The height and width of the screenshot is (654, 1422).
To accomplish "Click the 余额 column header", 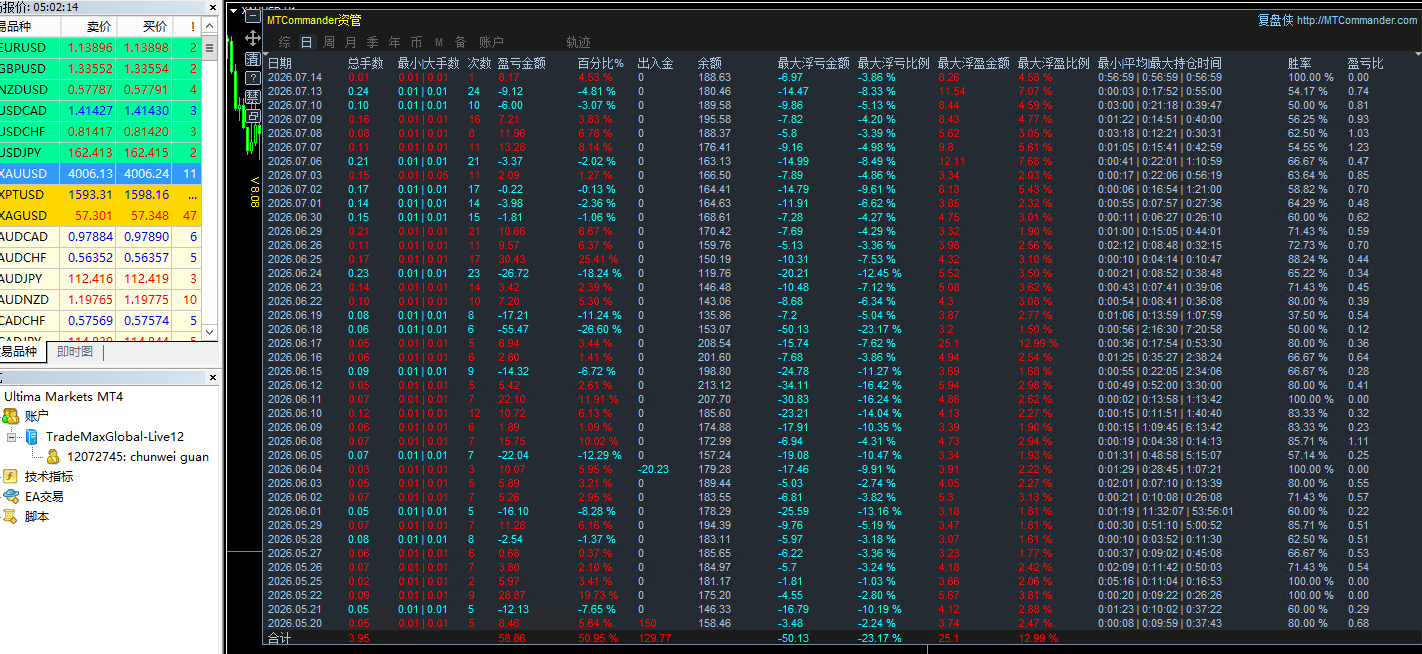I will click(710, 63).
